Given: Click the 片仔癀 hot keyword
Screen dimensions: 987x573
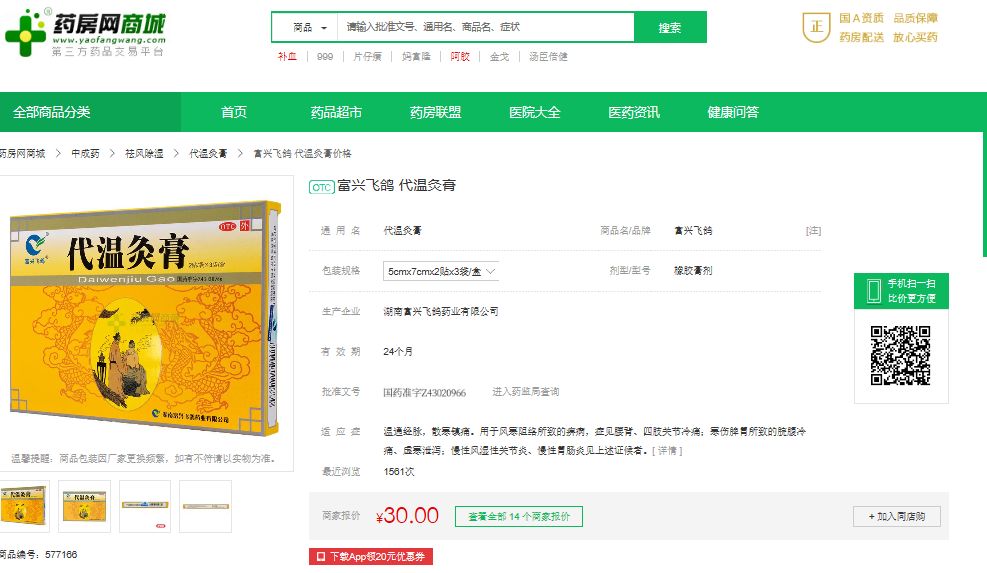Looking at the screenshot, I should [368, 57].
